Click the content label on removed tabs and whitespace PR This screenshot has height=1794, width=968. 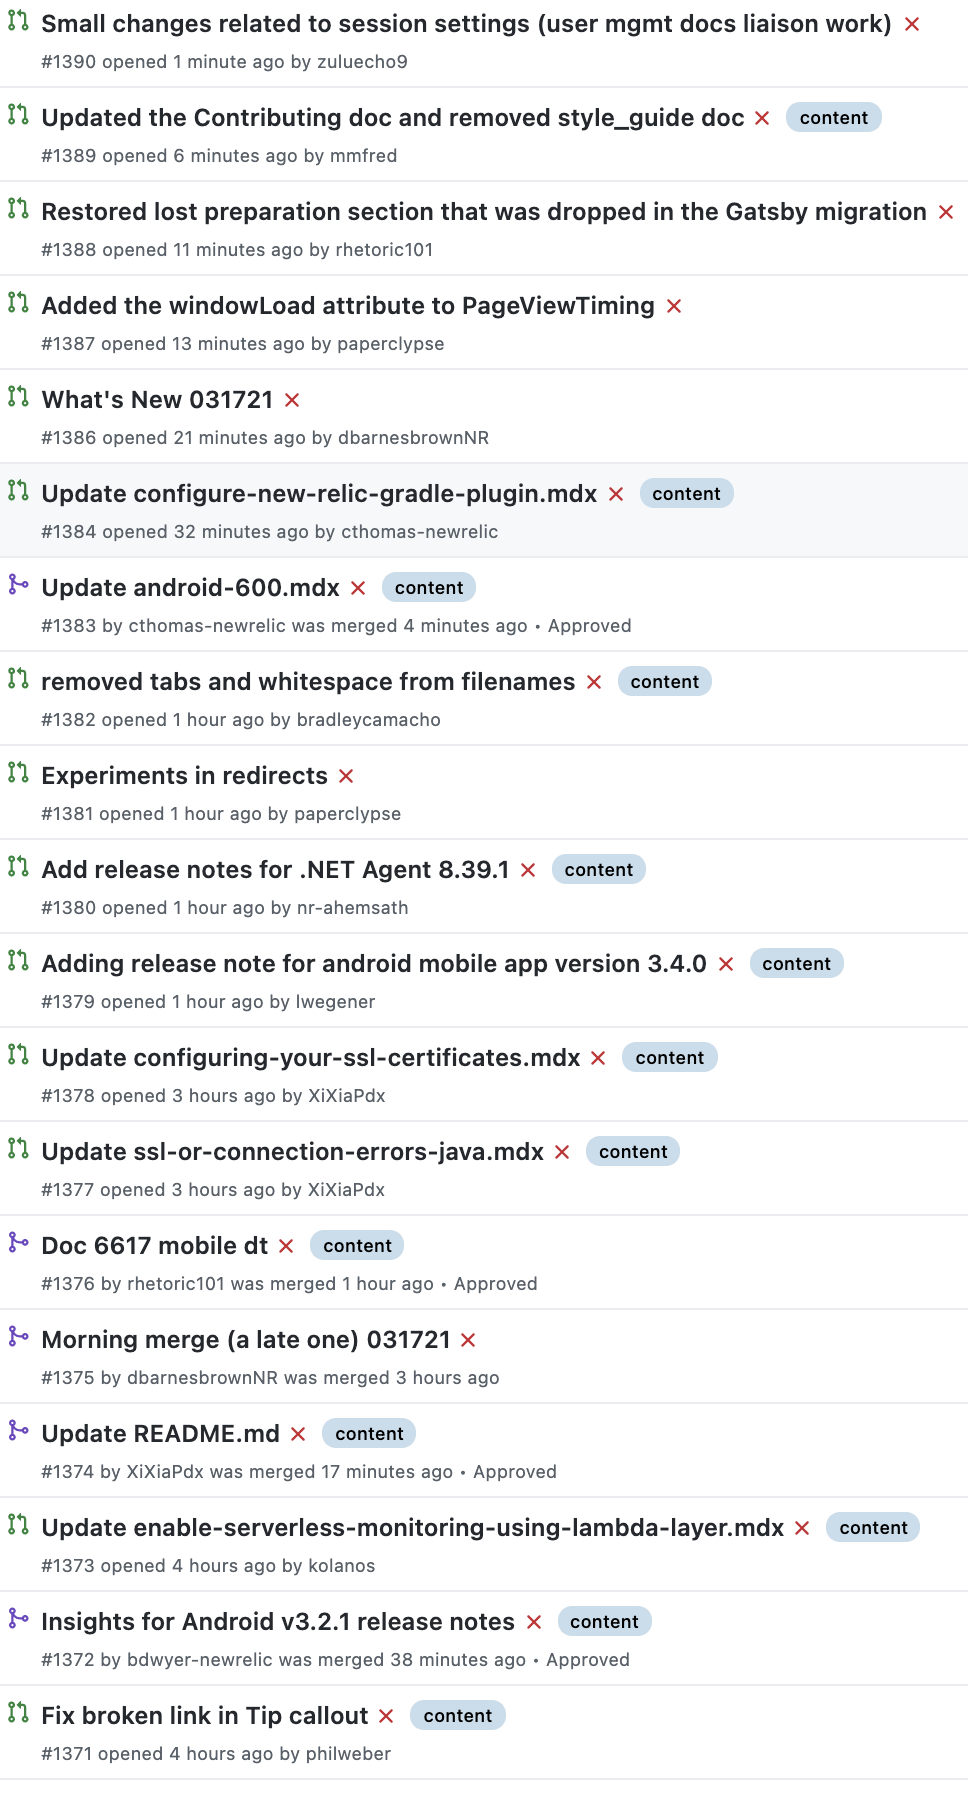(x=664, y=682)
